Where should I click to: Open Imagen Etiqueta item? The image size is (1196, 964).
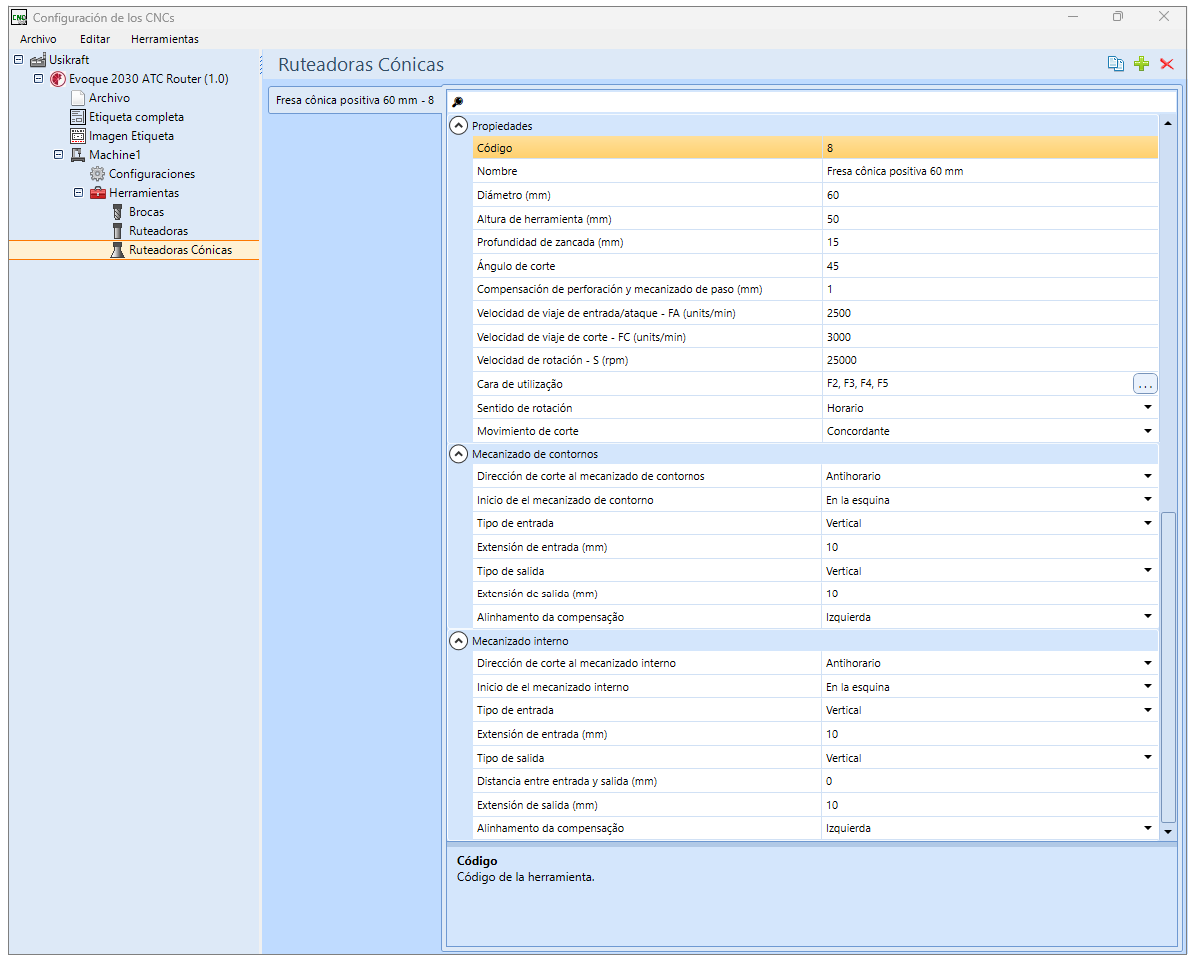122,136
